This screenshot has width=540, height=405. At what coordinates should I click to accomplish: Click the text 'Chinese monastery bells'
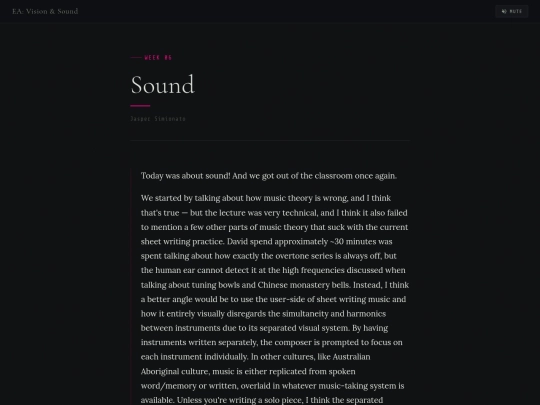point(304,285)
